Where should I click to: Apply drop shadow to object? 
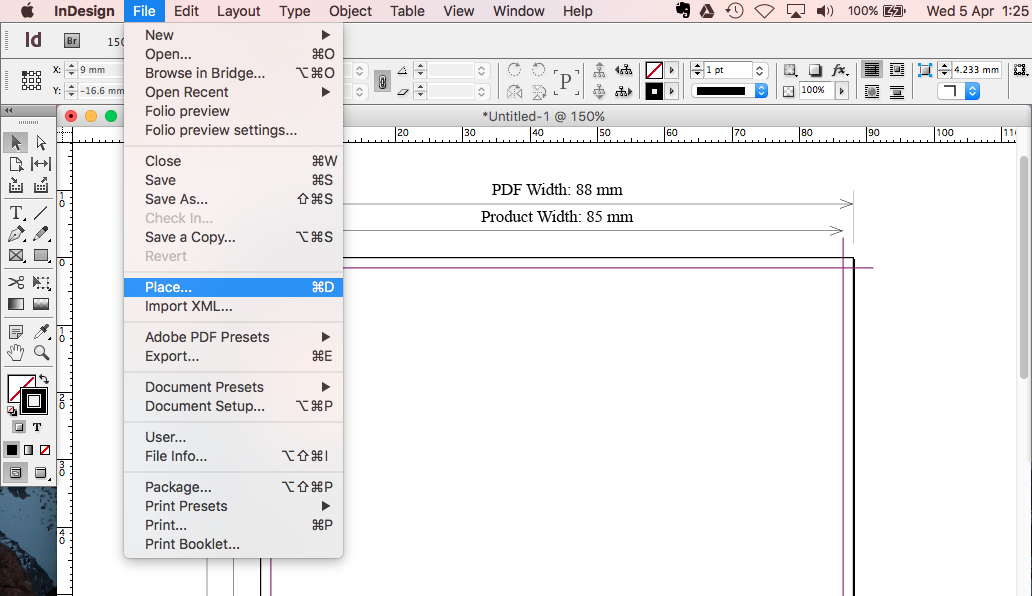(815, 70)
